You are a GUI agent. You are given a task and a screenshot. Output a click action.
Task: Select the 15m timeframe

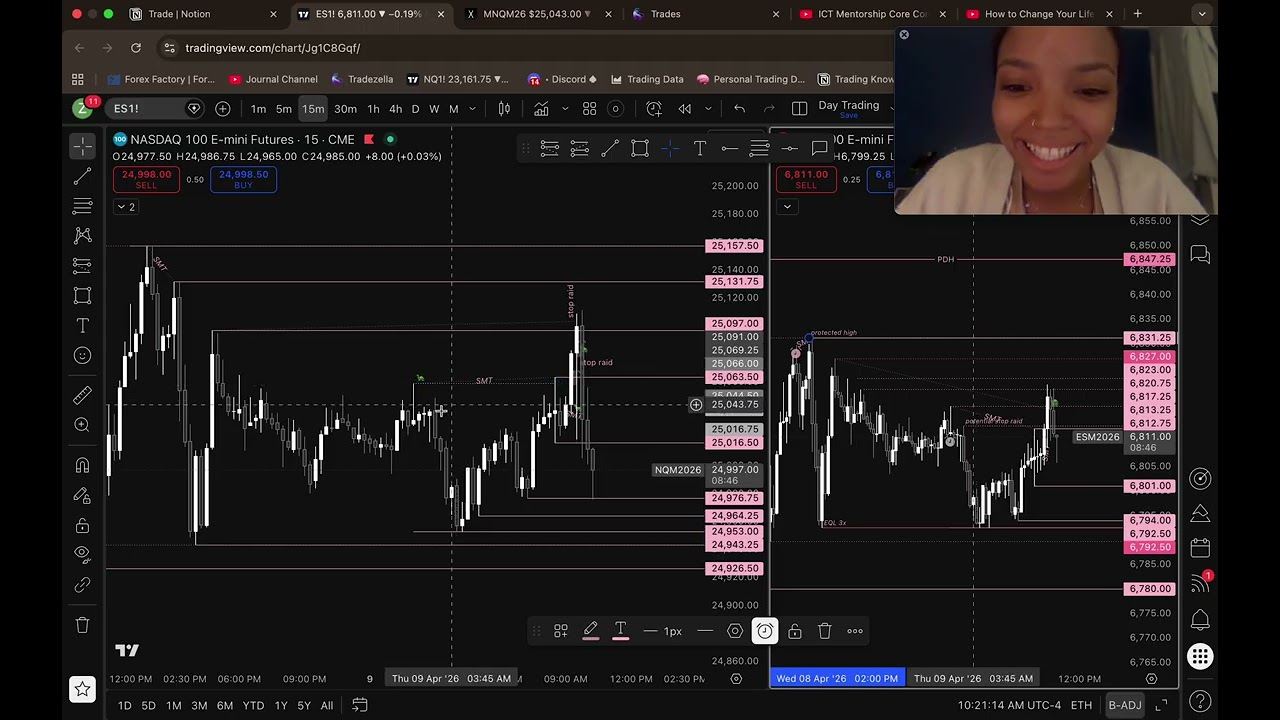tap(313, 108)
